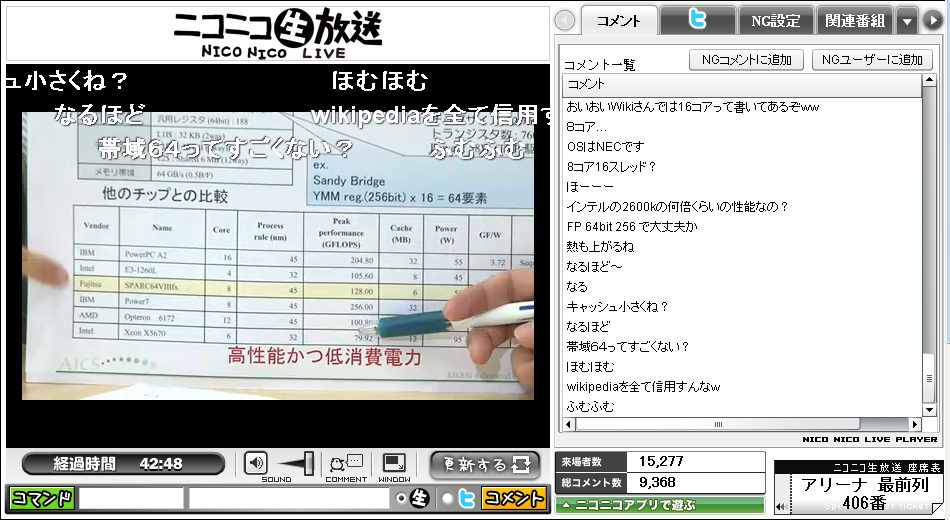Click the 更新する refresh button

click(x=485, y=465)
